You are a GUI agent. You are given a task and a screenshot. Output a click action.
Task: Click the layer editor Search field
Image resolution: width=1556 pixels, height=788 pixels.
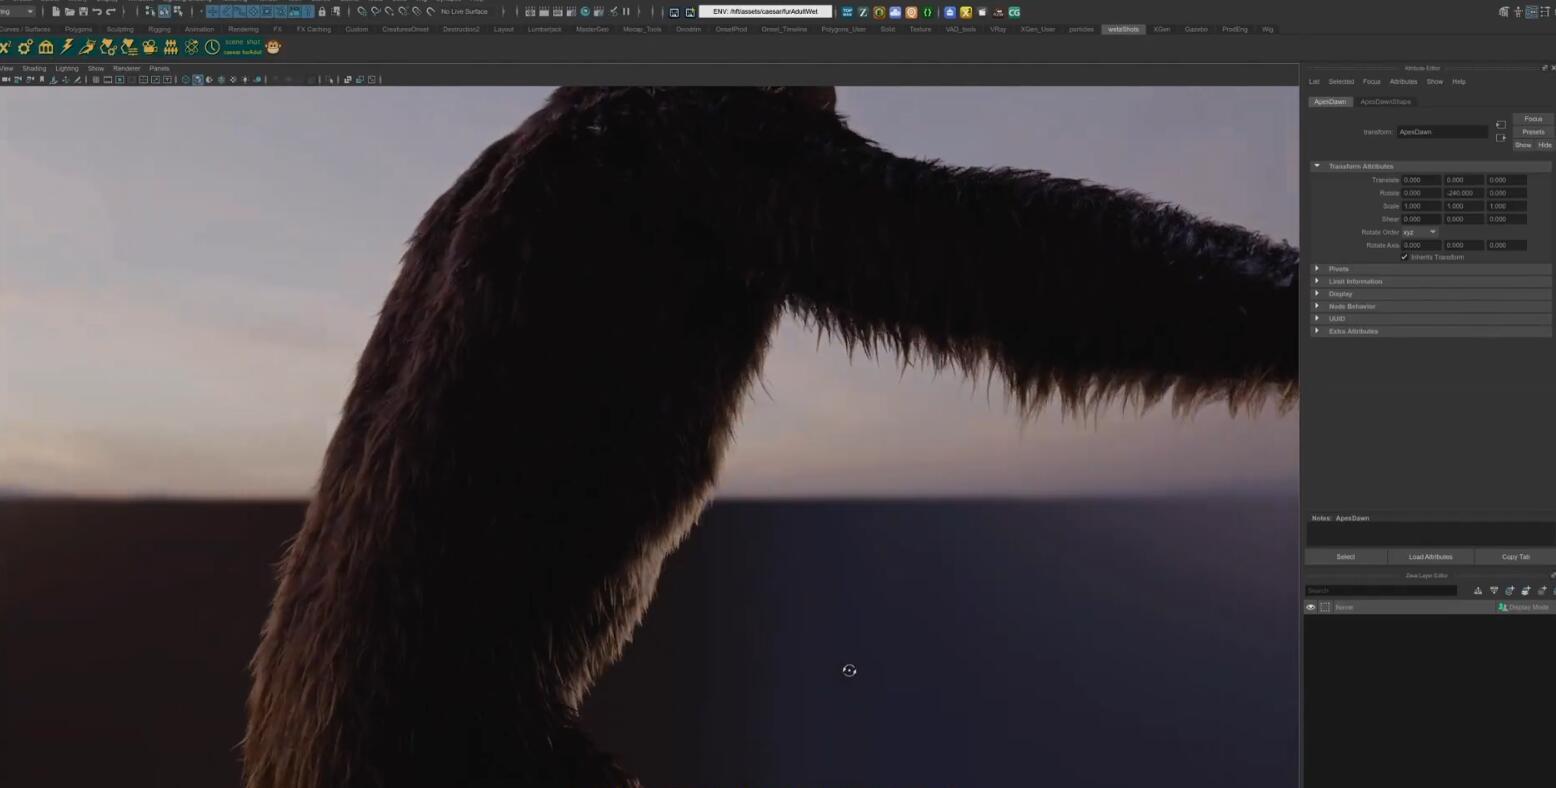coord(1381,591)
